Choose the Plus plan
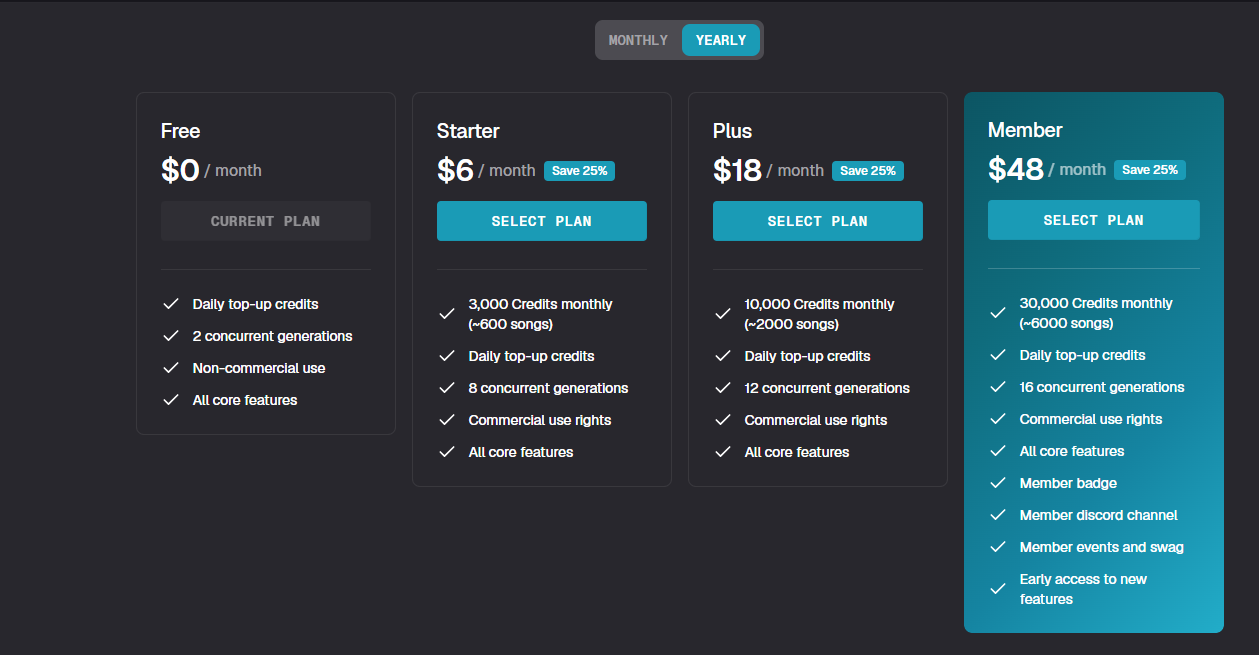1259x655 pixels. pyautogui.click(x=817, y=221)
